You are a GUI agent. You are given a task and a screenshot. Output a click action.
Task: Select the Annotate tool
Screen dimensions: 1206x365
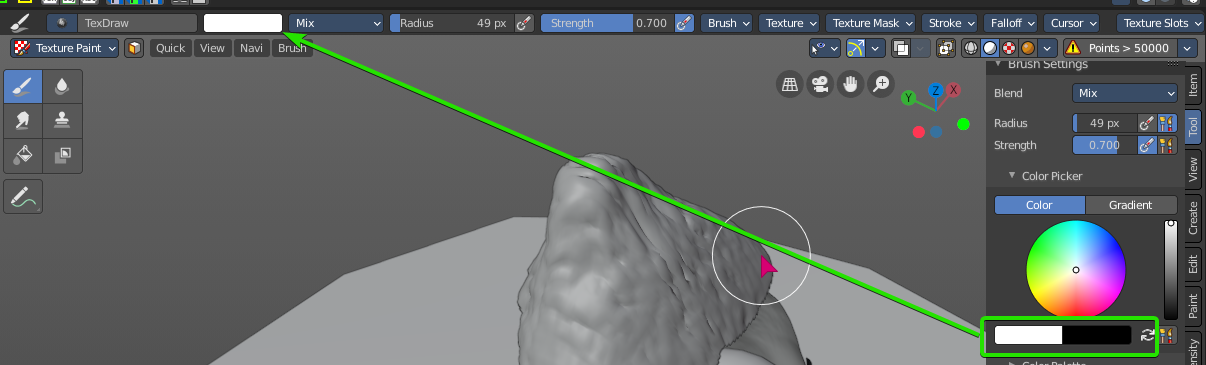pos(23,197)
